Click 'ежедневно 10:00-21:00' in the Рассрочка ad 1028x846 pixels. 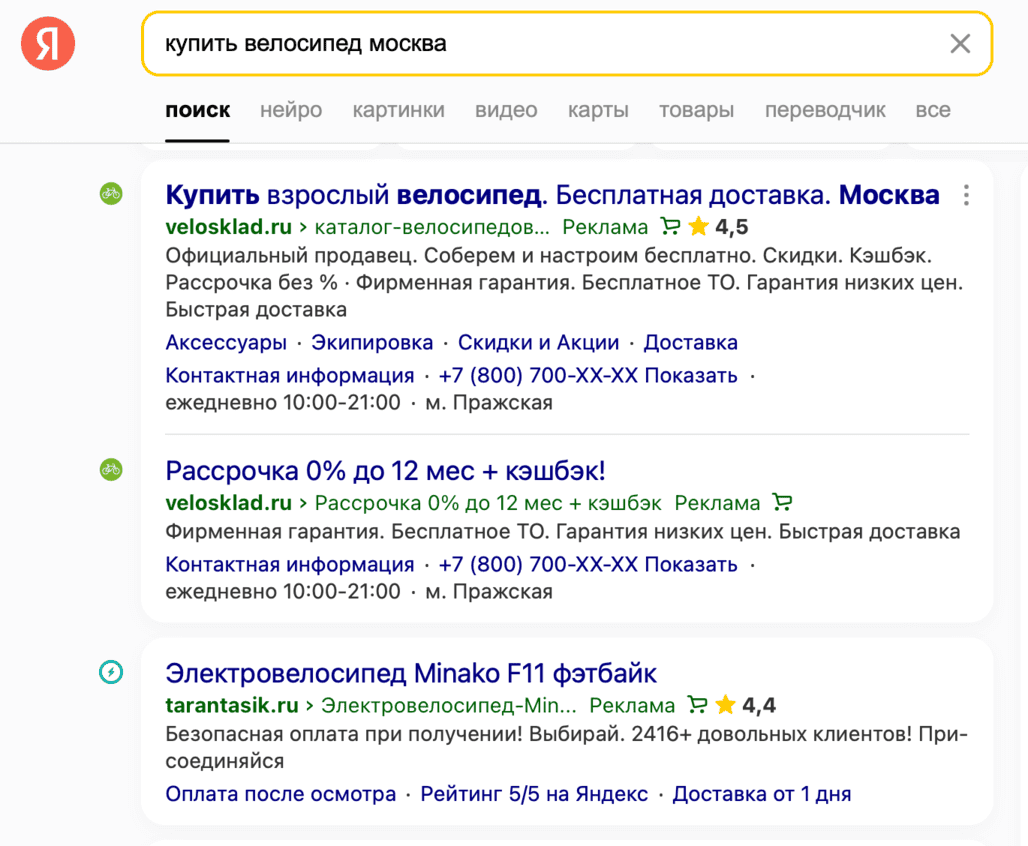pyautogui.click(x=283, y=591)
